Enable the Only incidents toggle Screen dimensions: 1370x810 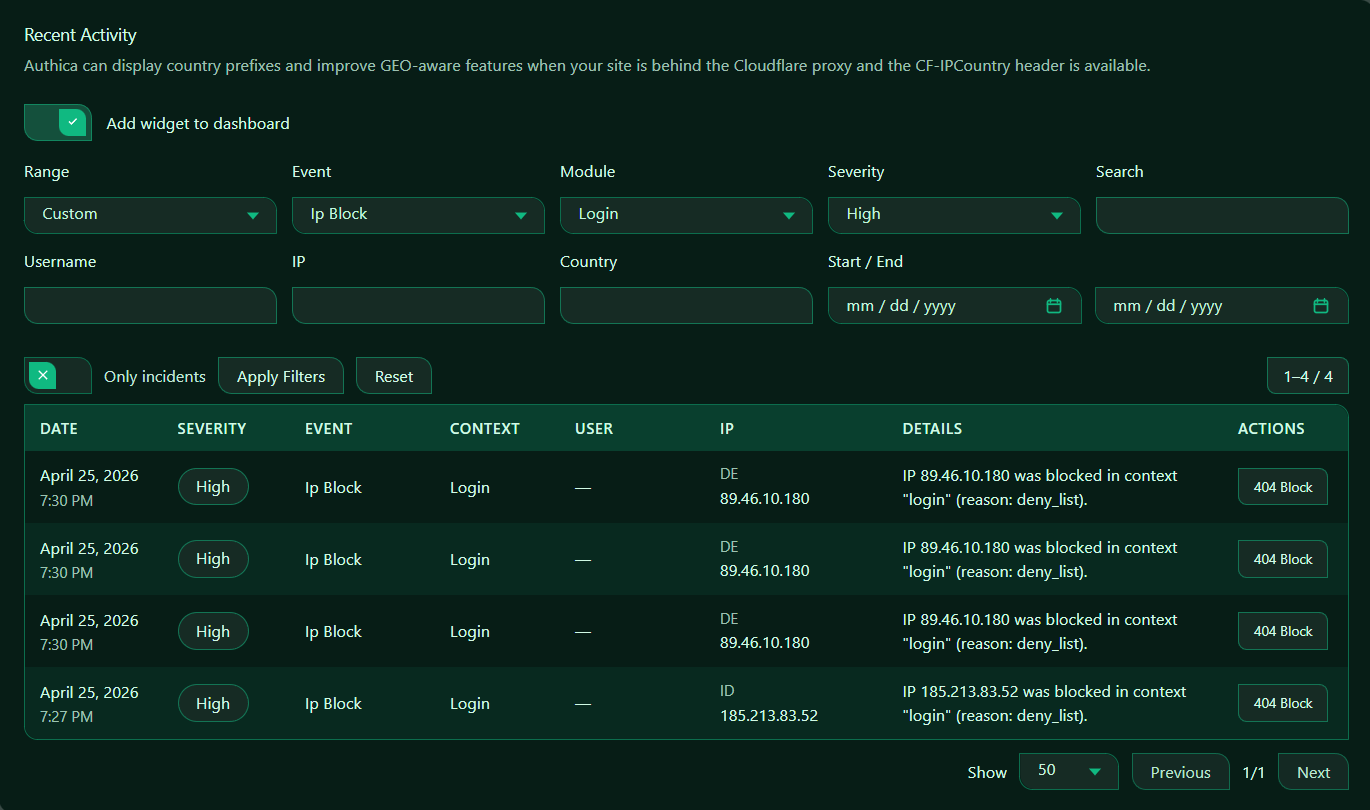58,376
